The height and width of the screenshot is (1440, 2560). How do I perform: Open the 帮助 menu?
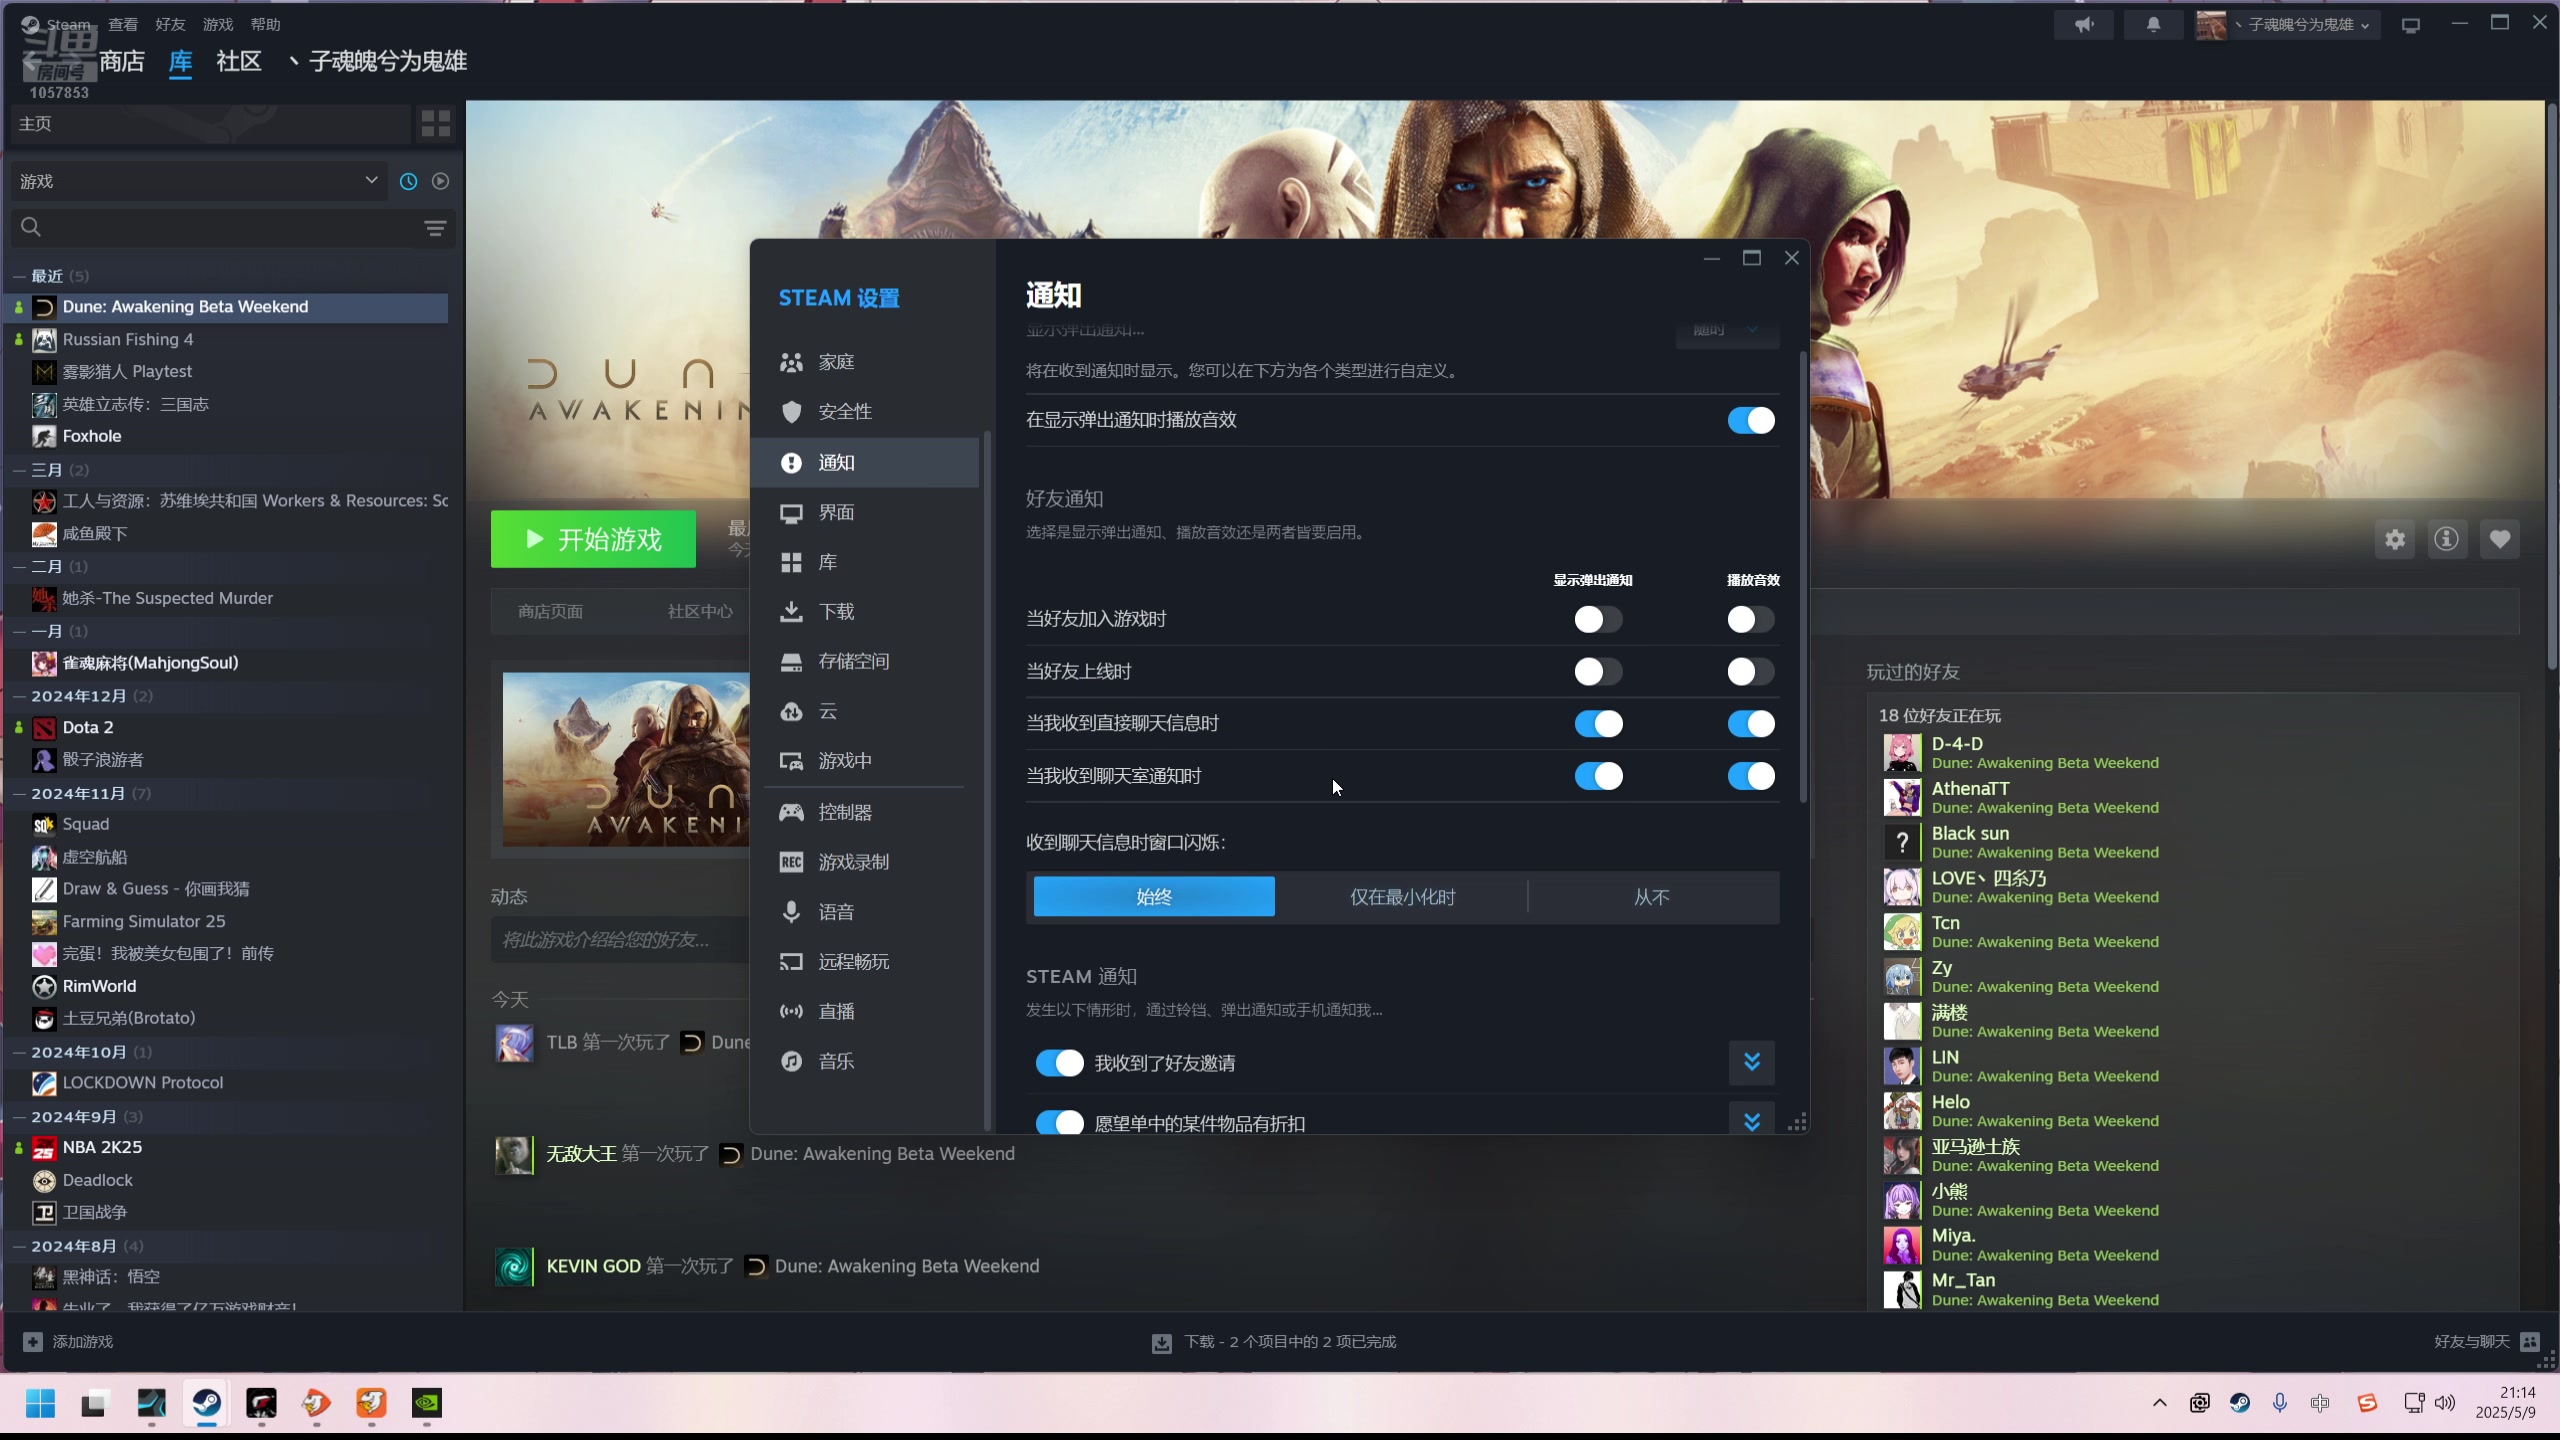tap(265, 24)
